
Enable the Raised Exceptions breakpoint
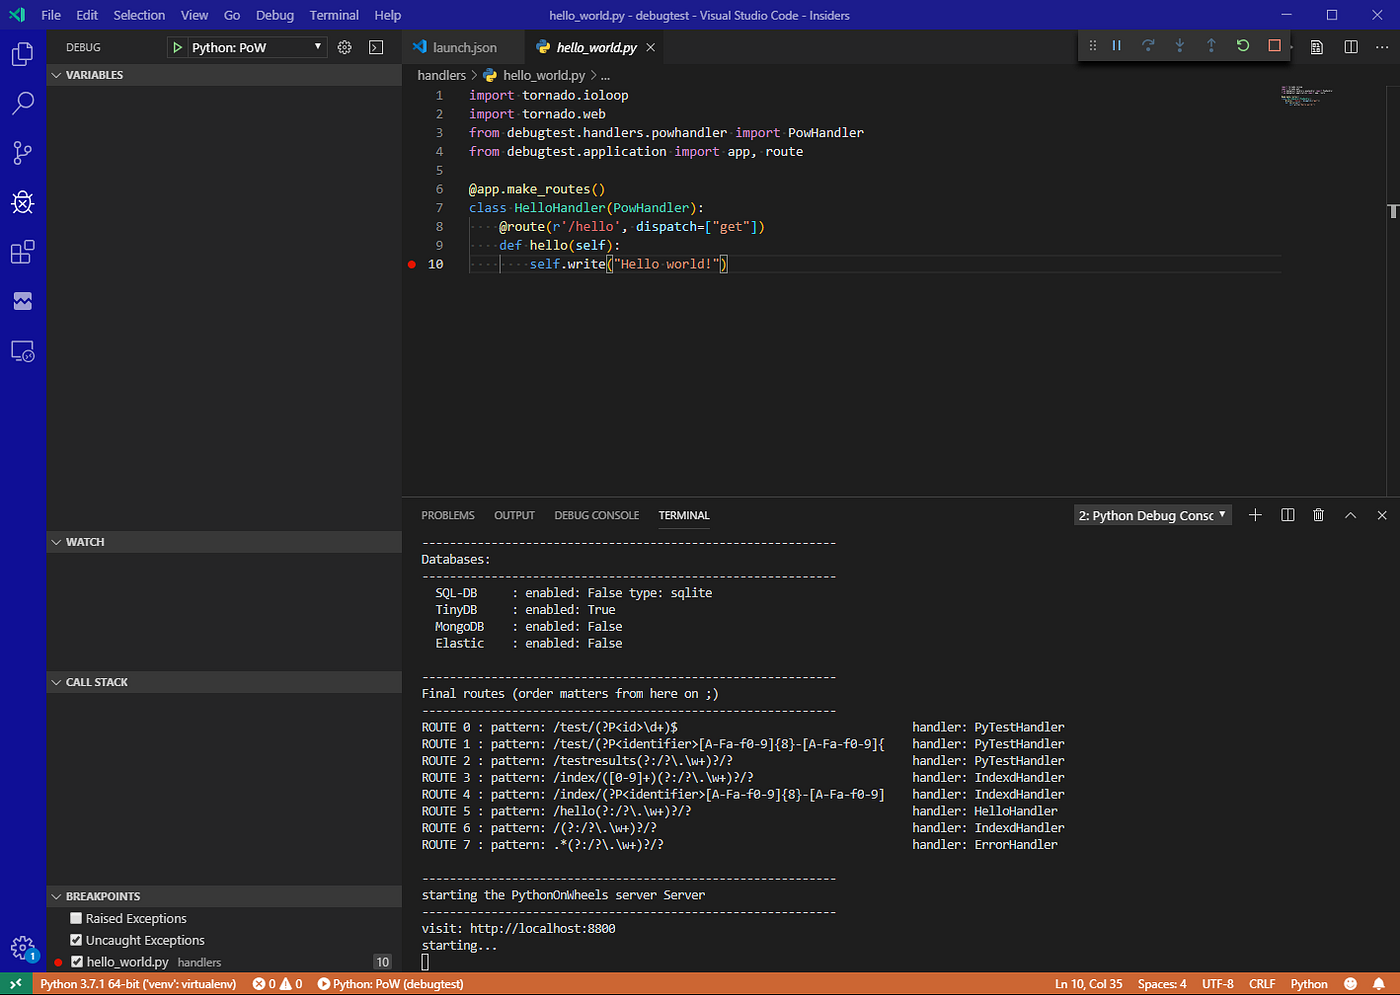[x=76, y=918]
